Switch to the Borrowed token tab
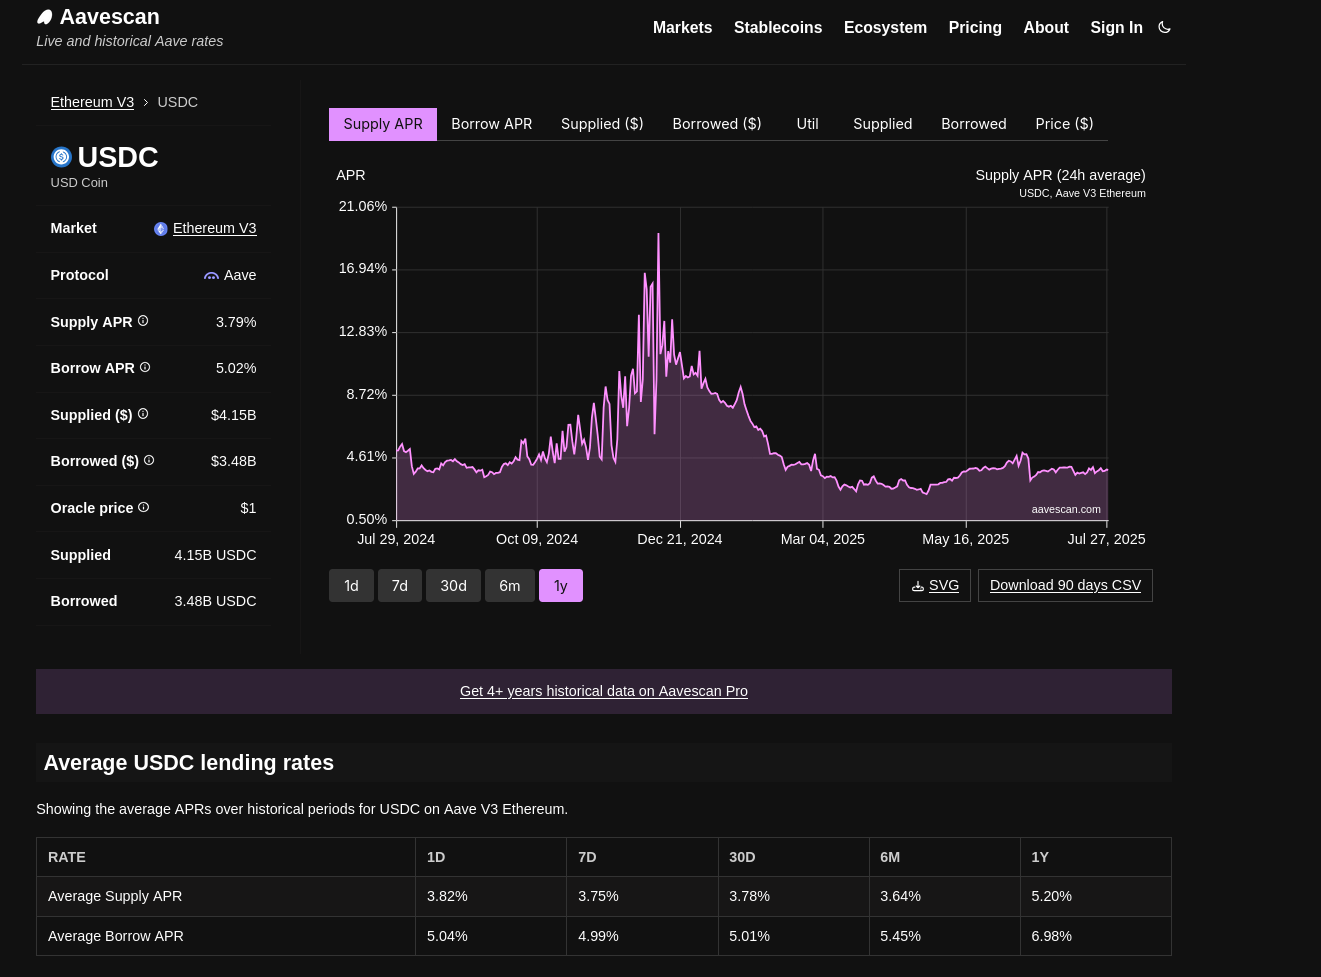 point(974,124)
